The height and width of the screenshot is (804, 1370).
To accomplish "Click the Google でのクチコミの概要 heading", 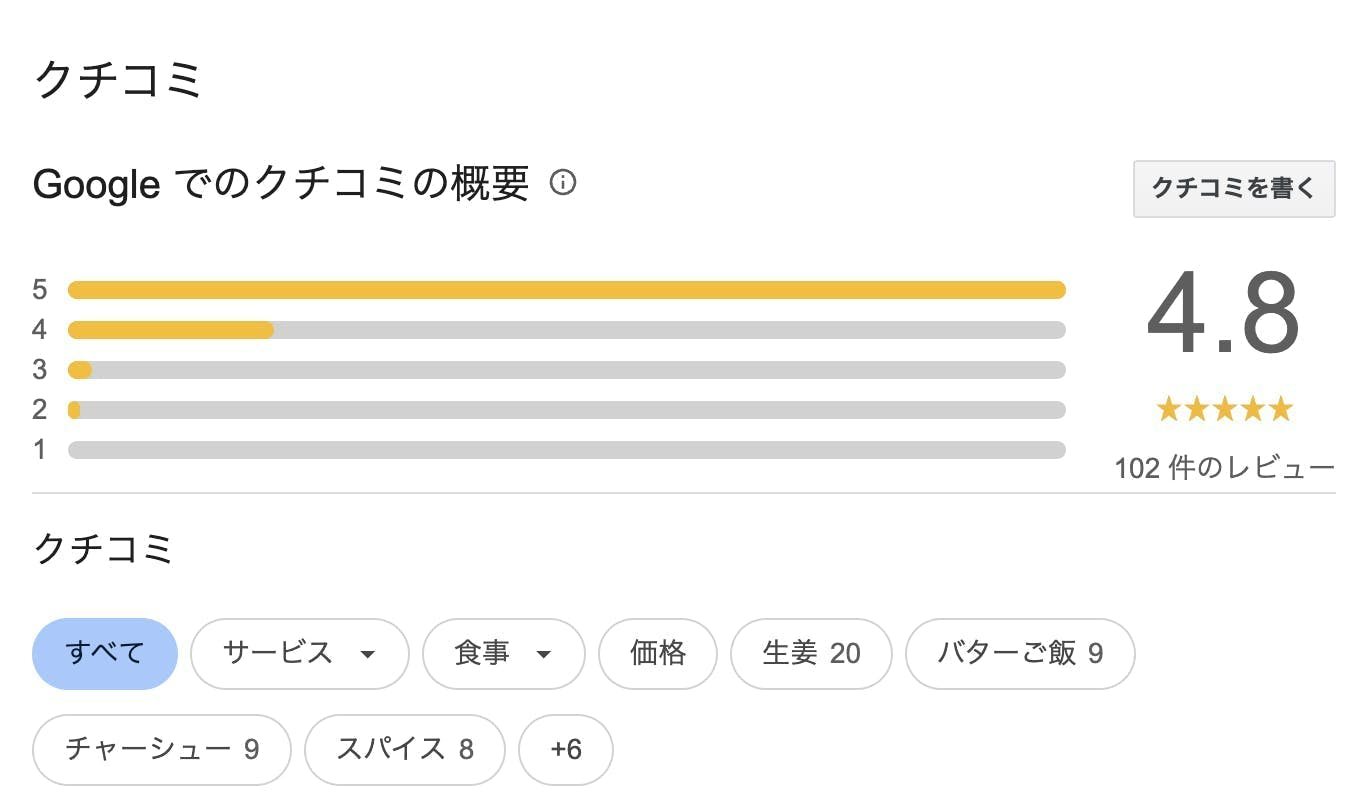I will click(280, 184).
